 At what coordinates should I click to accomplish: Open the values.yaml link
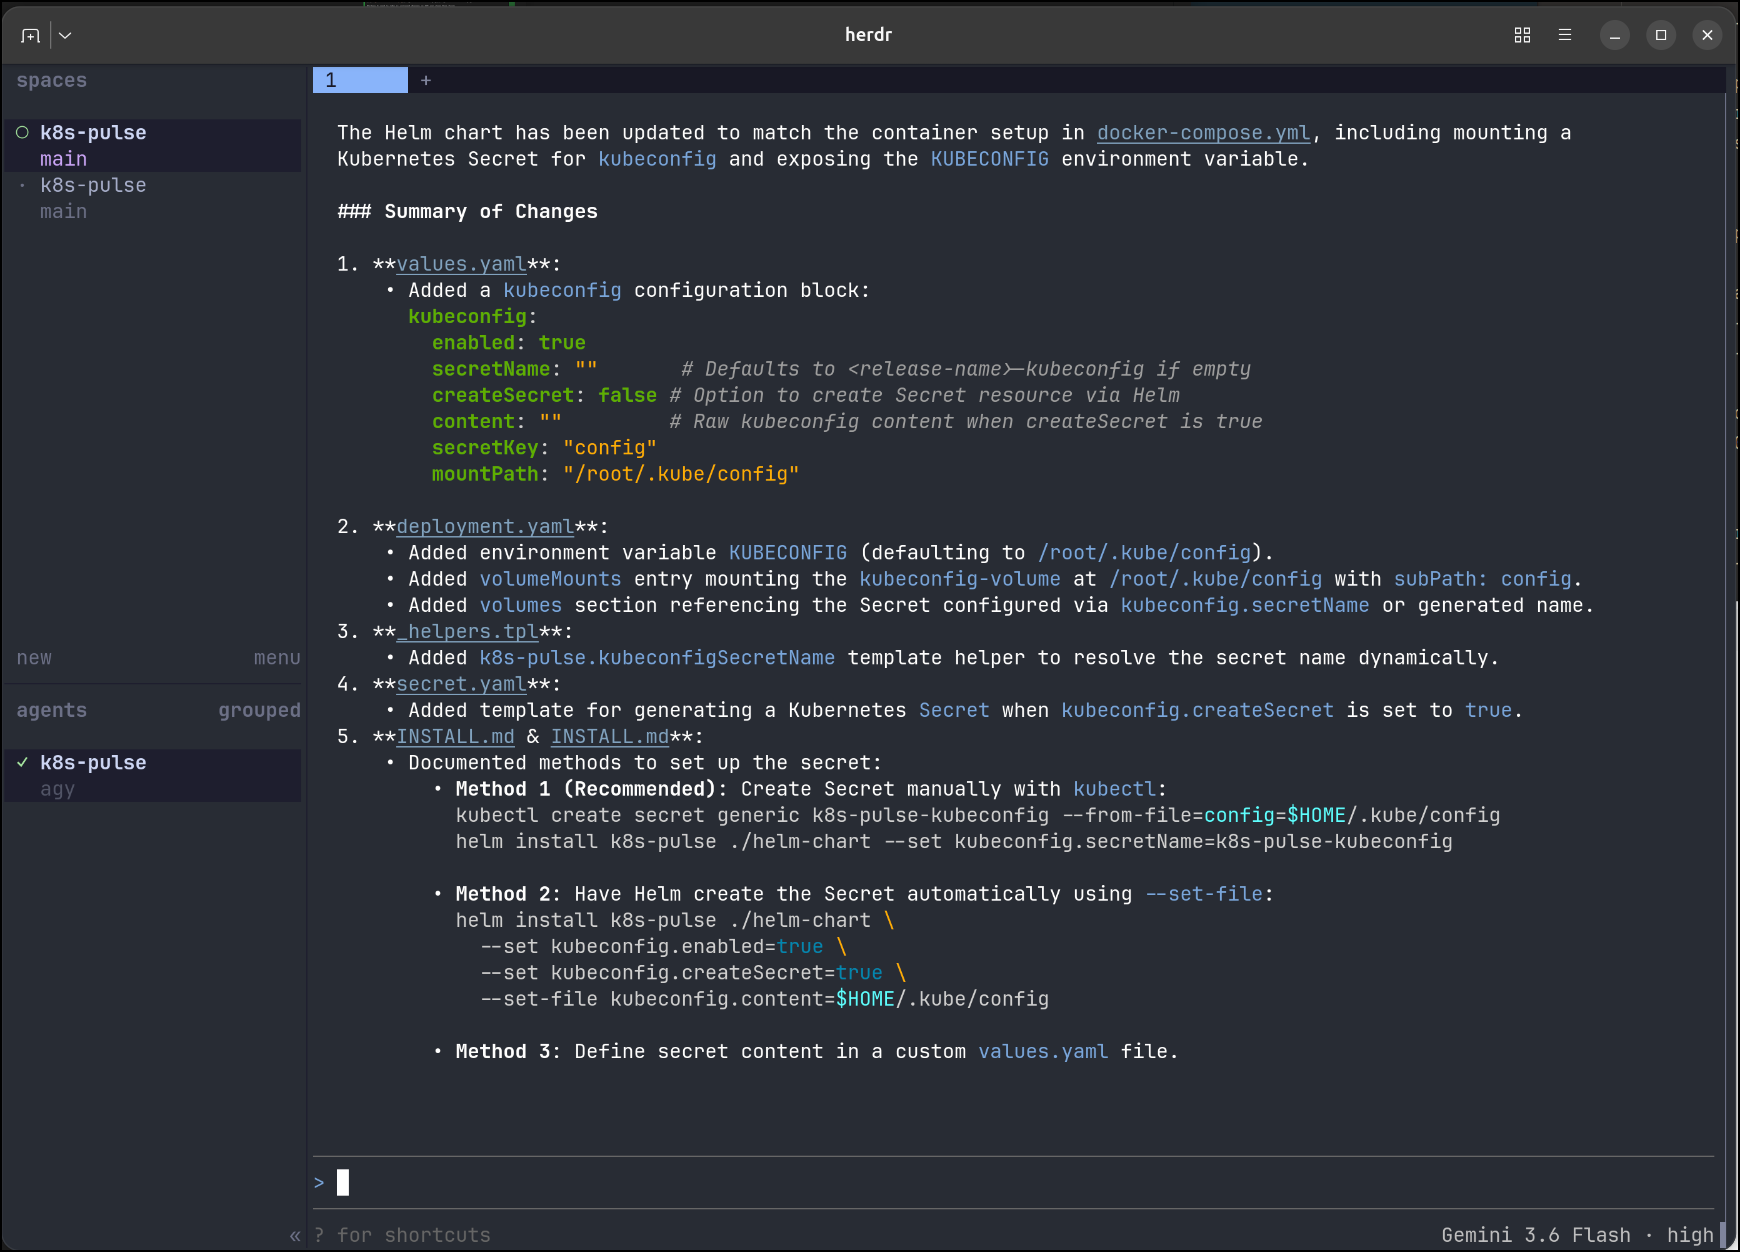461,264
